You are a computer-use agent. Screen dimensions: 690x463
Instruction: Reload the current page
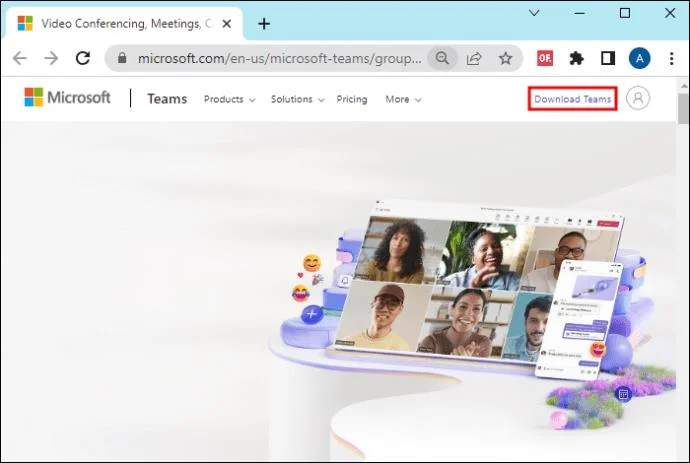[83, 58]
